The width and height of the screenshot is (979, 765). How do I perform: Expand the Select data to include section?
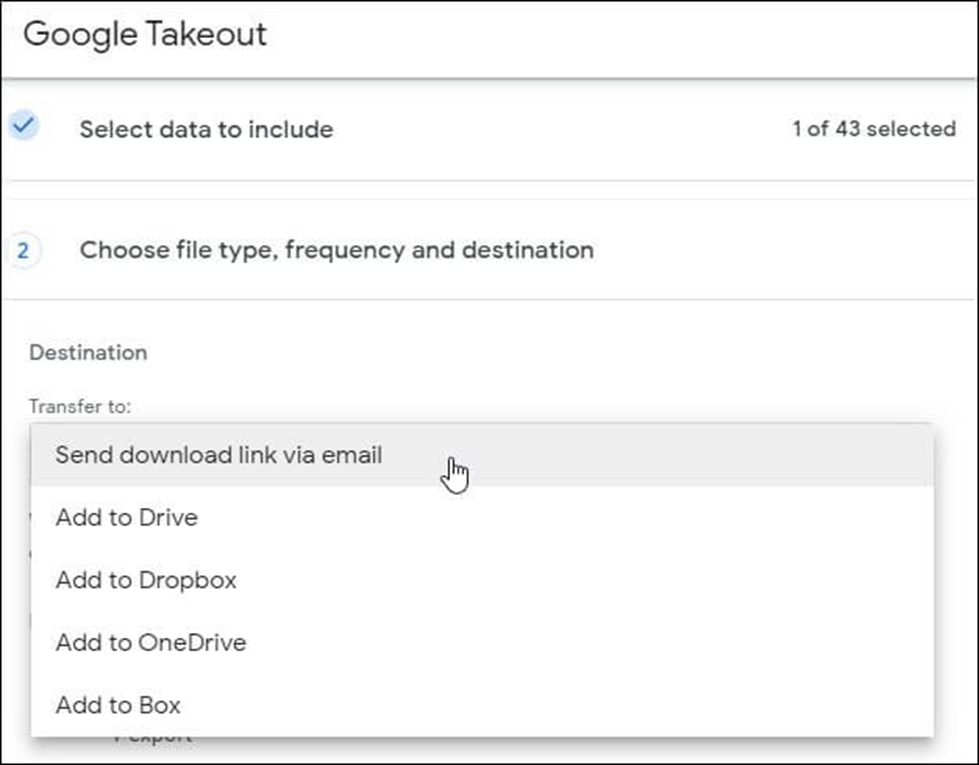click(x=206, y=129)
